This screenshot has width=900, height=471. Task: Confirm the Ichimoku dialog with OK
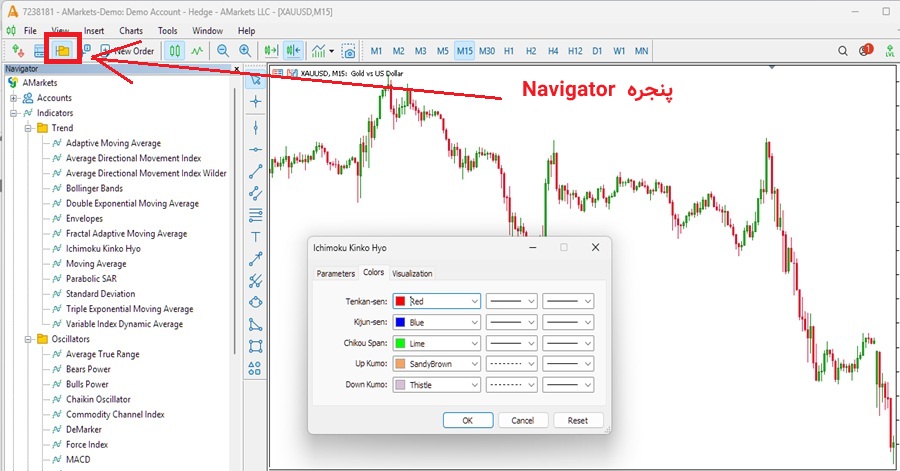468,421
